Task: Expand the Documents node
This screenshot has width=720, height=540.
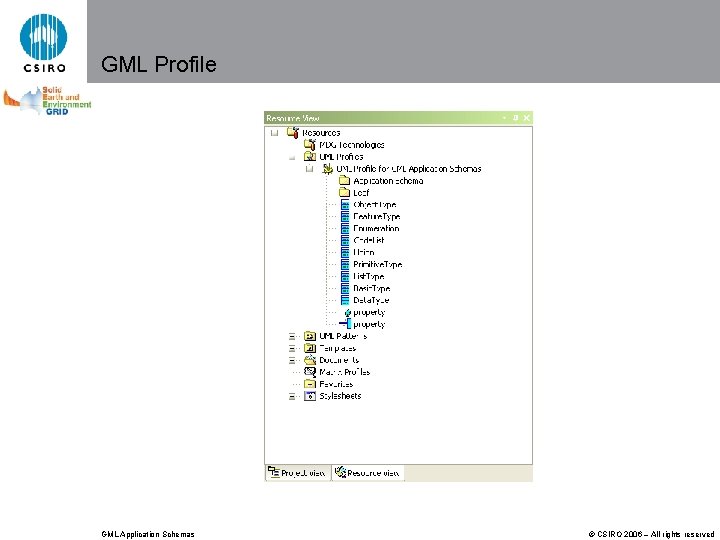Action: 292,360
